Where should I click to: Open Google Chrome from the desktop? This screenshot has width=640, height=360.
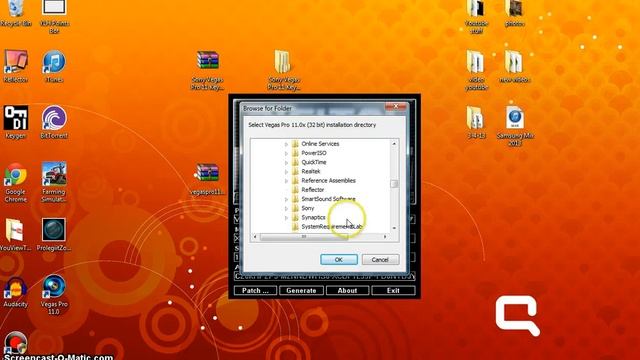16,182
